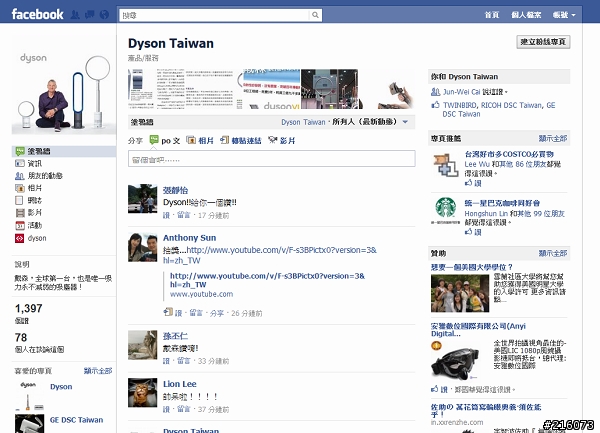
Task: Select the Wall tab in left sidebar
Action: [x=64, y=151]
